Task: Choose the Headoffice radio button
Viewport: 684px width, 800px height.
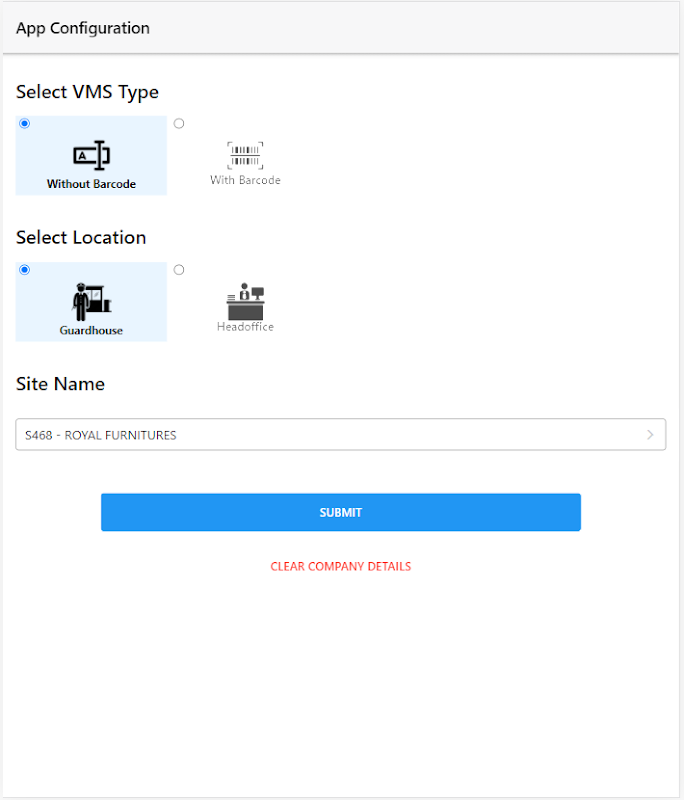Action: 179,270
